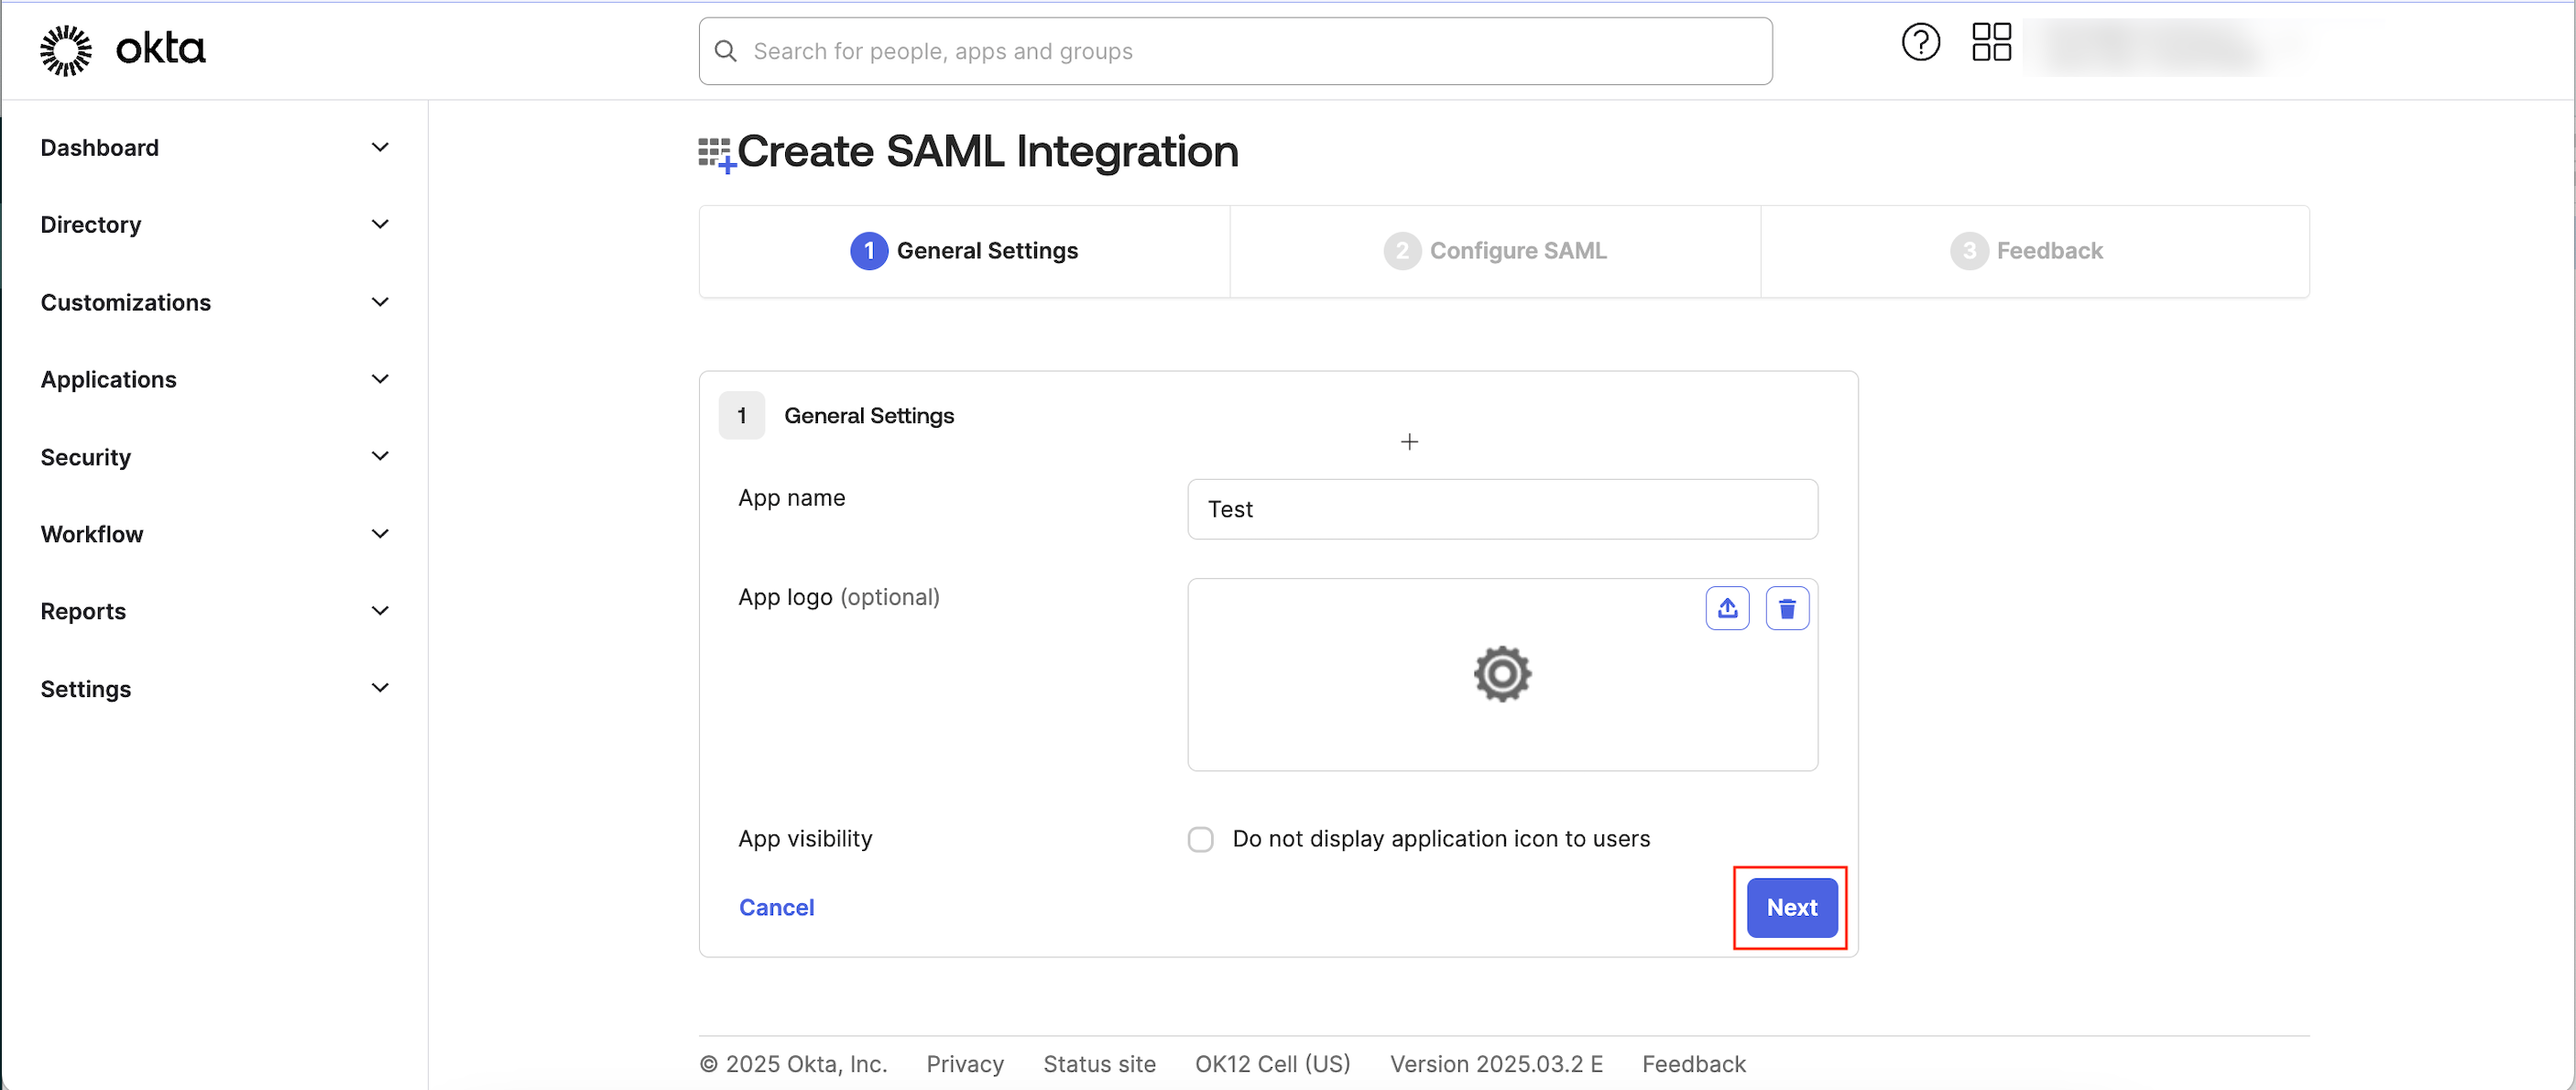Select the Feedback step tab
Screen dimensions: 2576x1090
point(2026,251)
